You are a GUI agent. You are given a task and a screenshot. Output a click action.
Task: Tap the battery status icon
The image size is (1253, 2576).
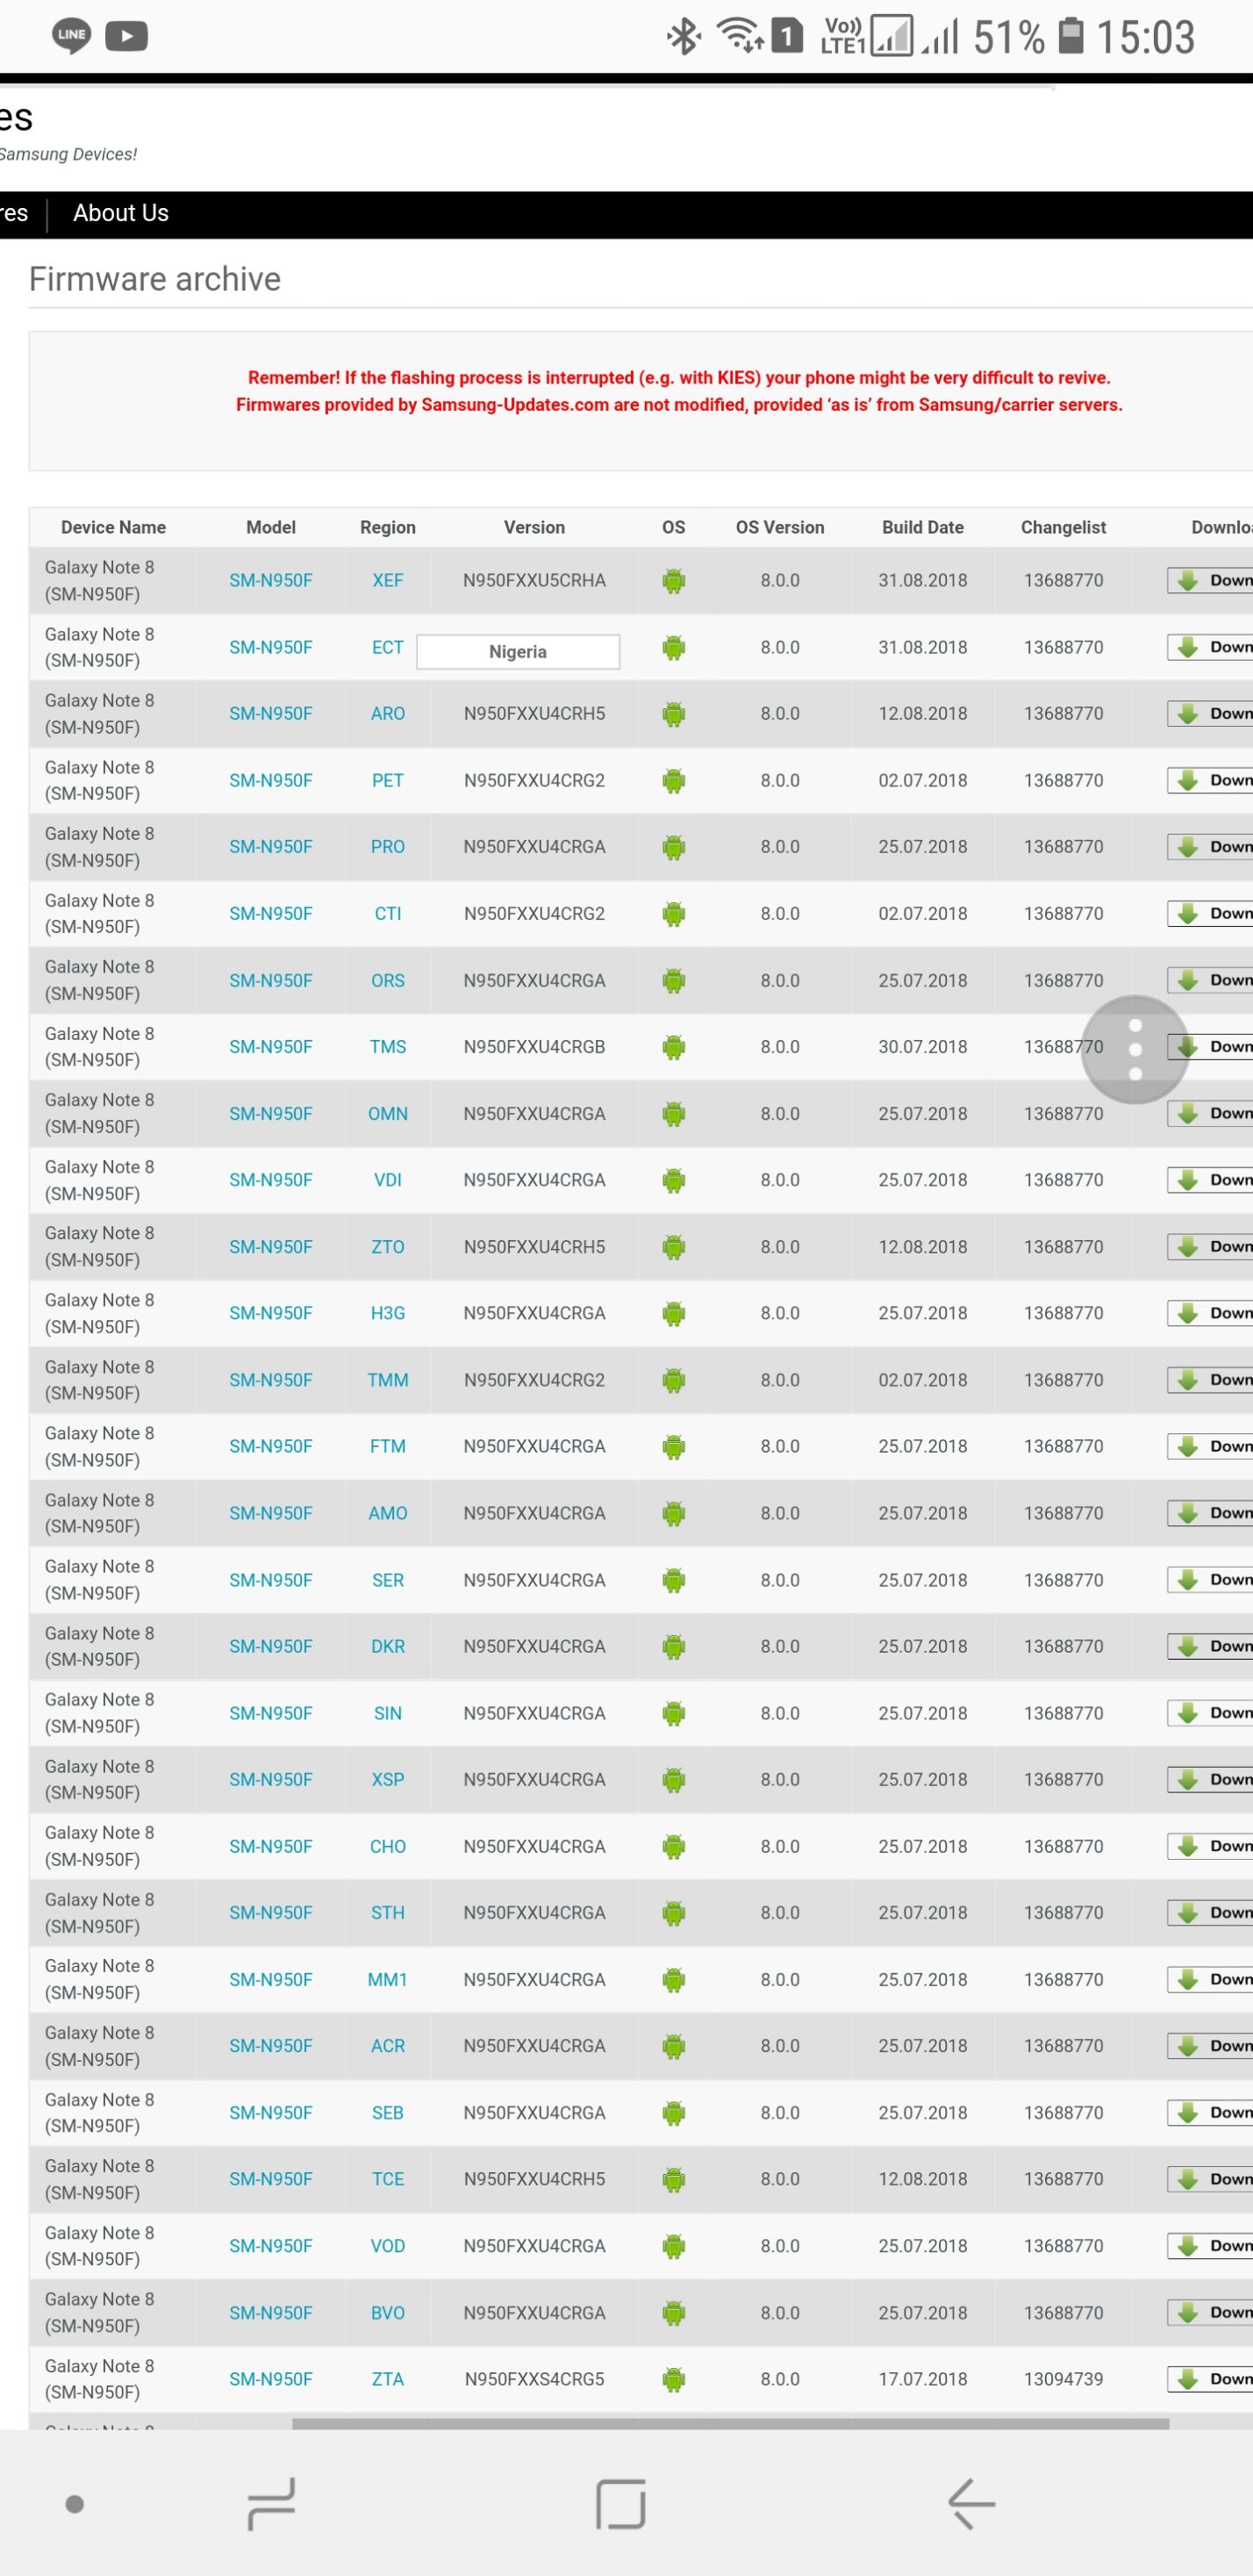click(x=1071, y=36)
